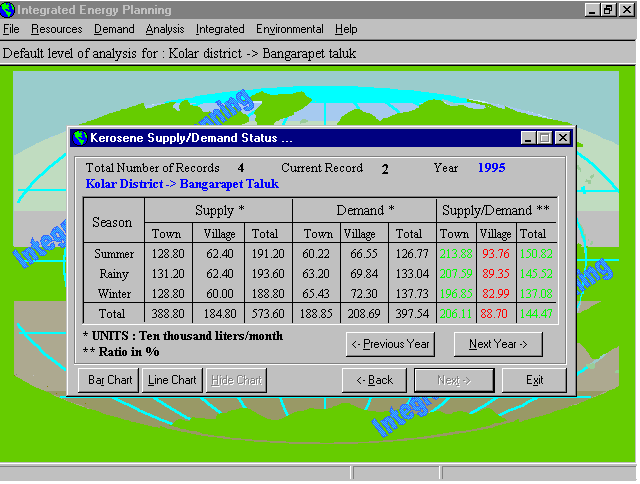Image resolution: width=640 pixels, height=484 pixels.
Task: Open the Resources menu
Action: pos(56,30)
